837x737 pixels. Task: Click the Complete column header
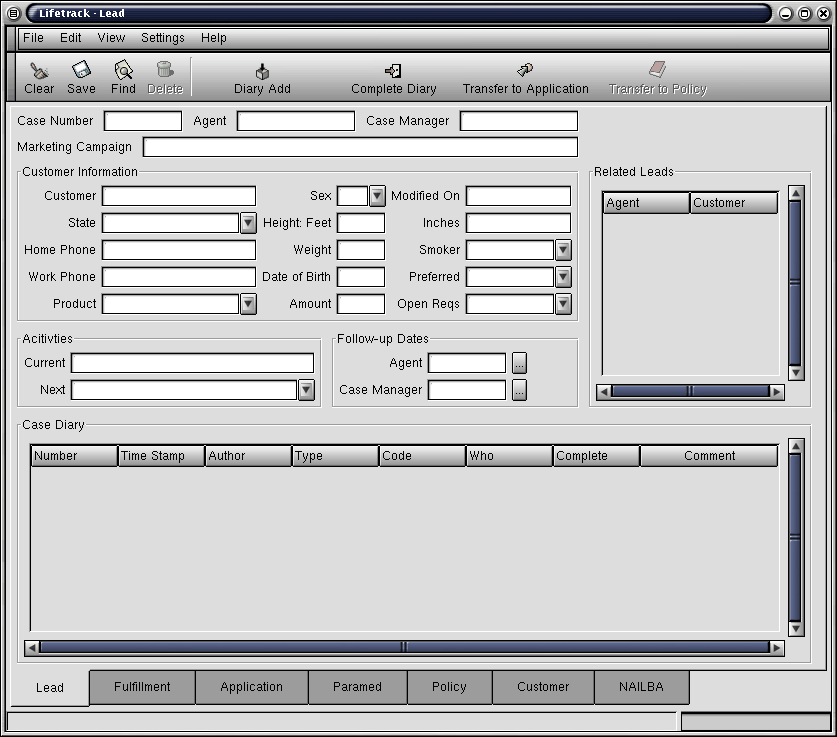[x=596, y=456]
